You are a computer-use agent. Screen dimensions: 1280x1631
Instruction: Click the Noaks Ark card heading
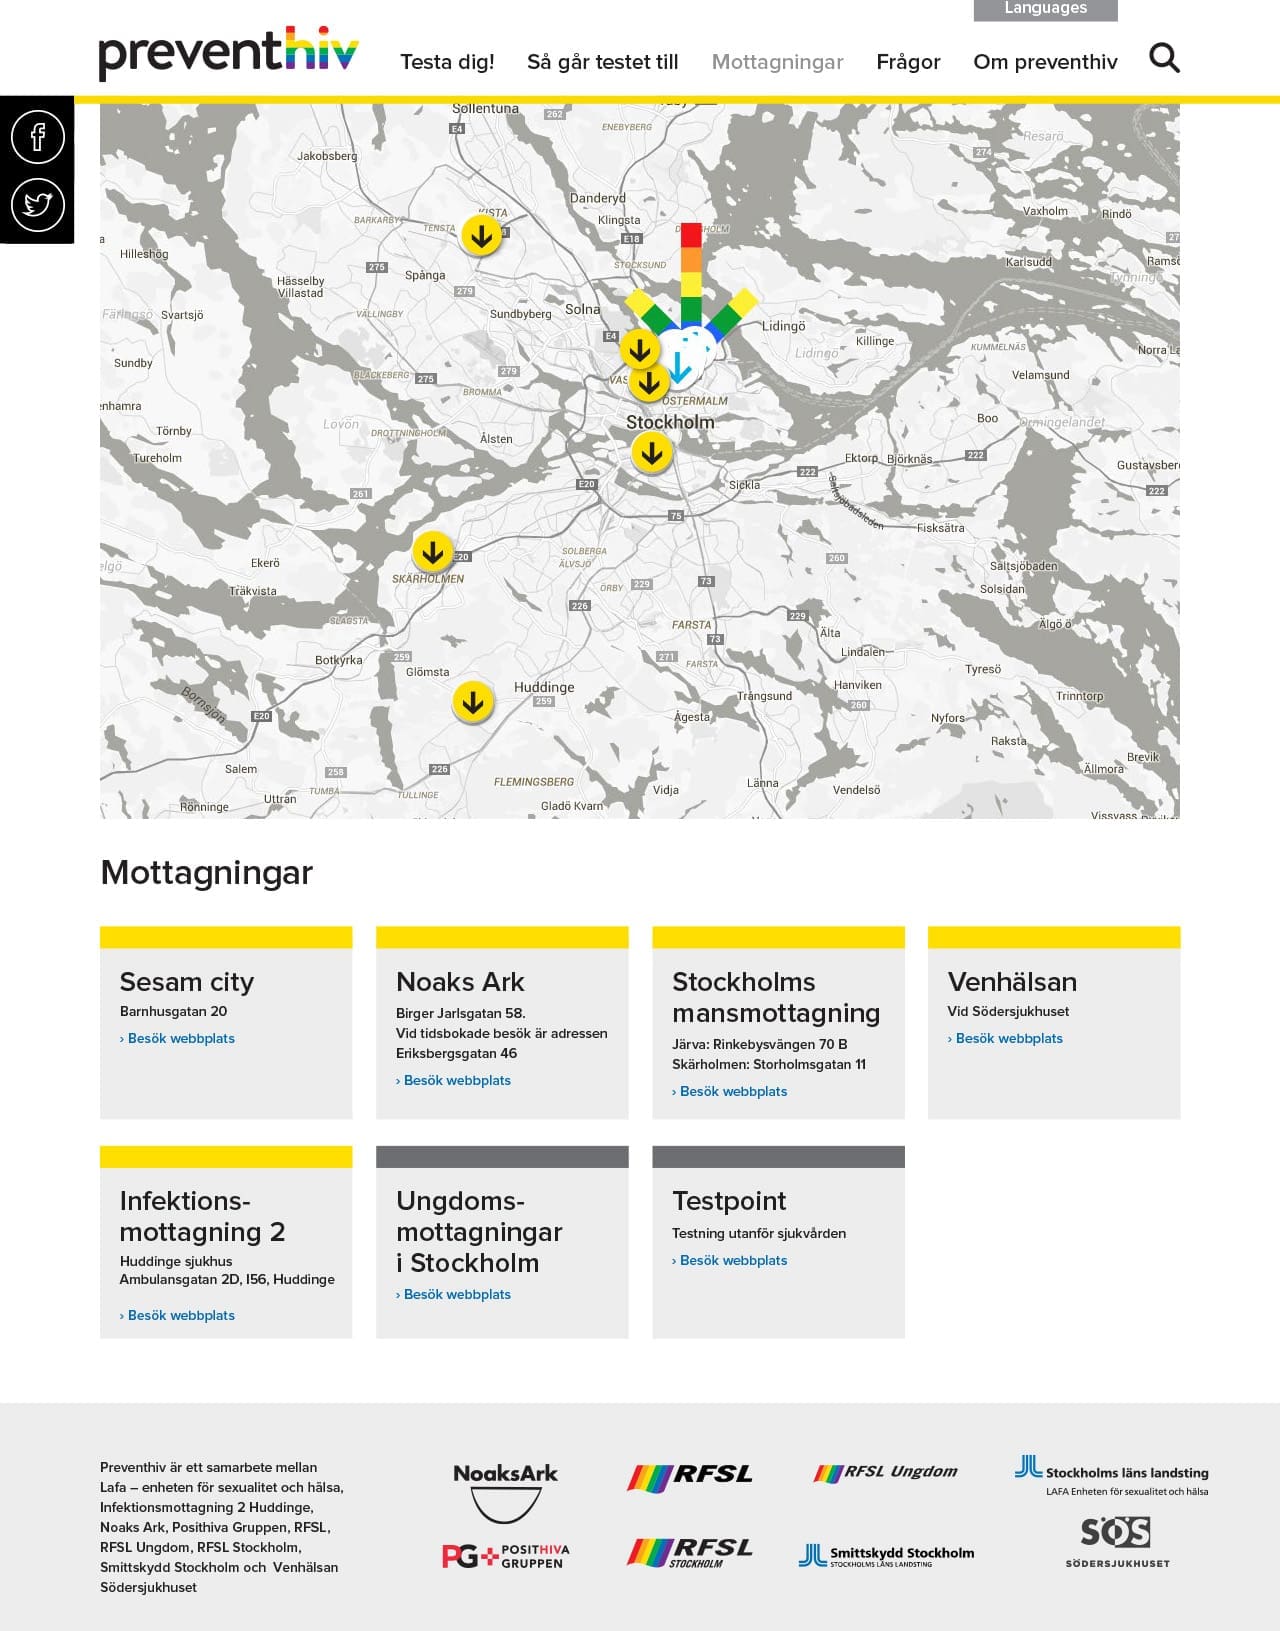[460, 982]
